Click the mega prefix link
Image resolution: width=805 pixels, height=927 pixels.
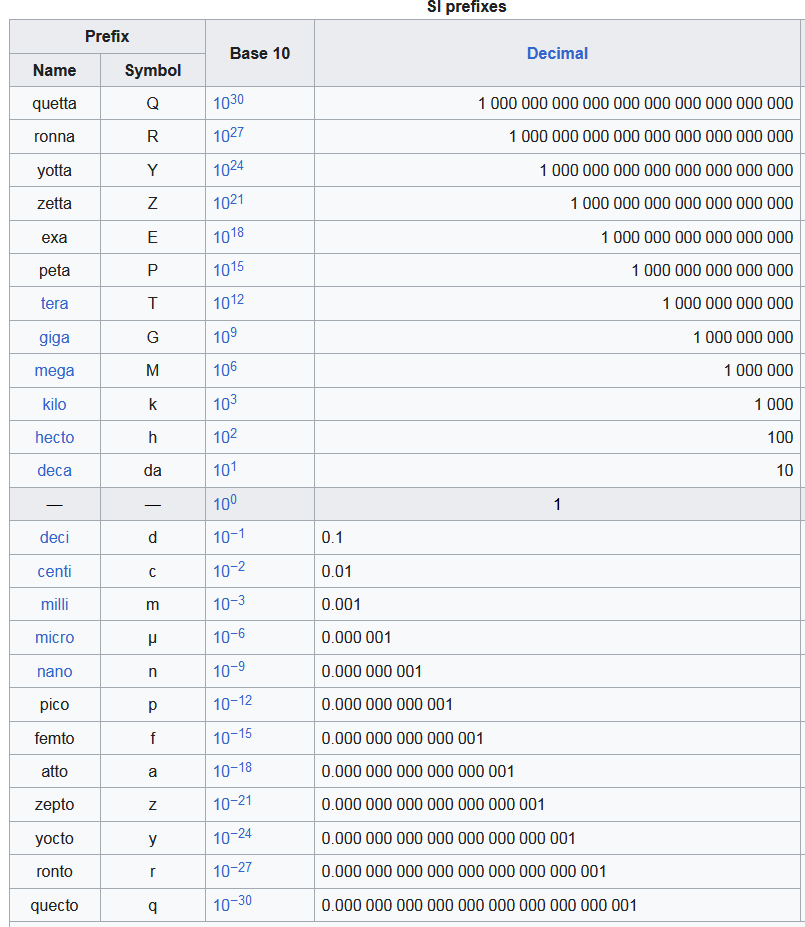(x=54, y=371)
